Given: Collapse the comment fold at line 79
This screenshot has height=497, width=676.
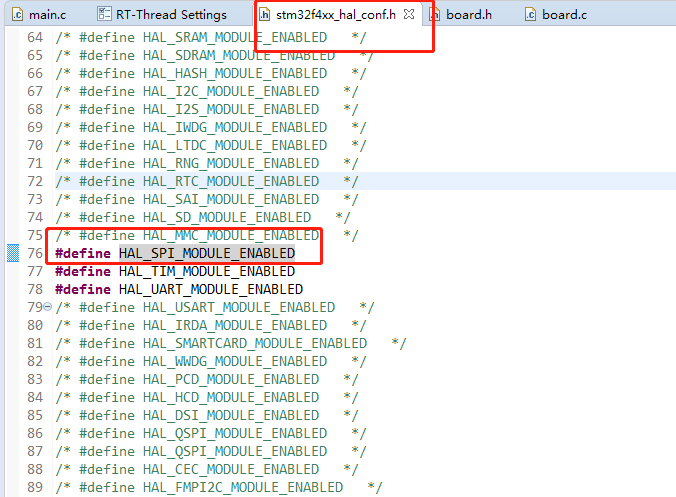Looking at the screenshot, I should (x=47, y=306).
